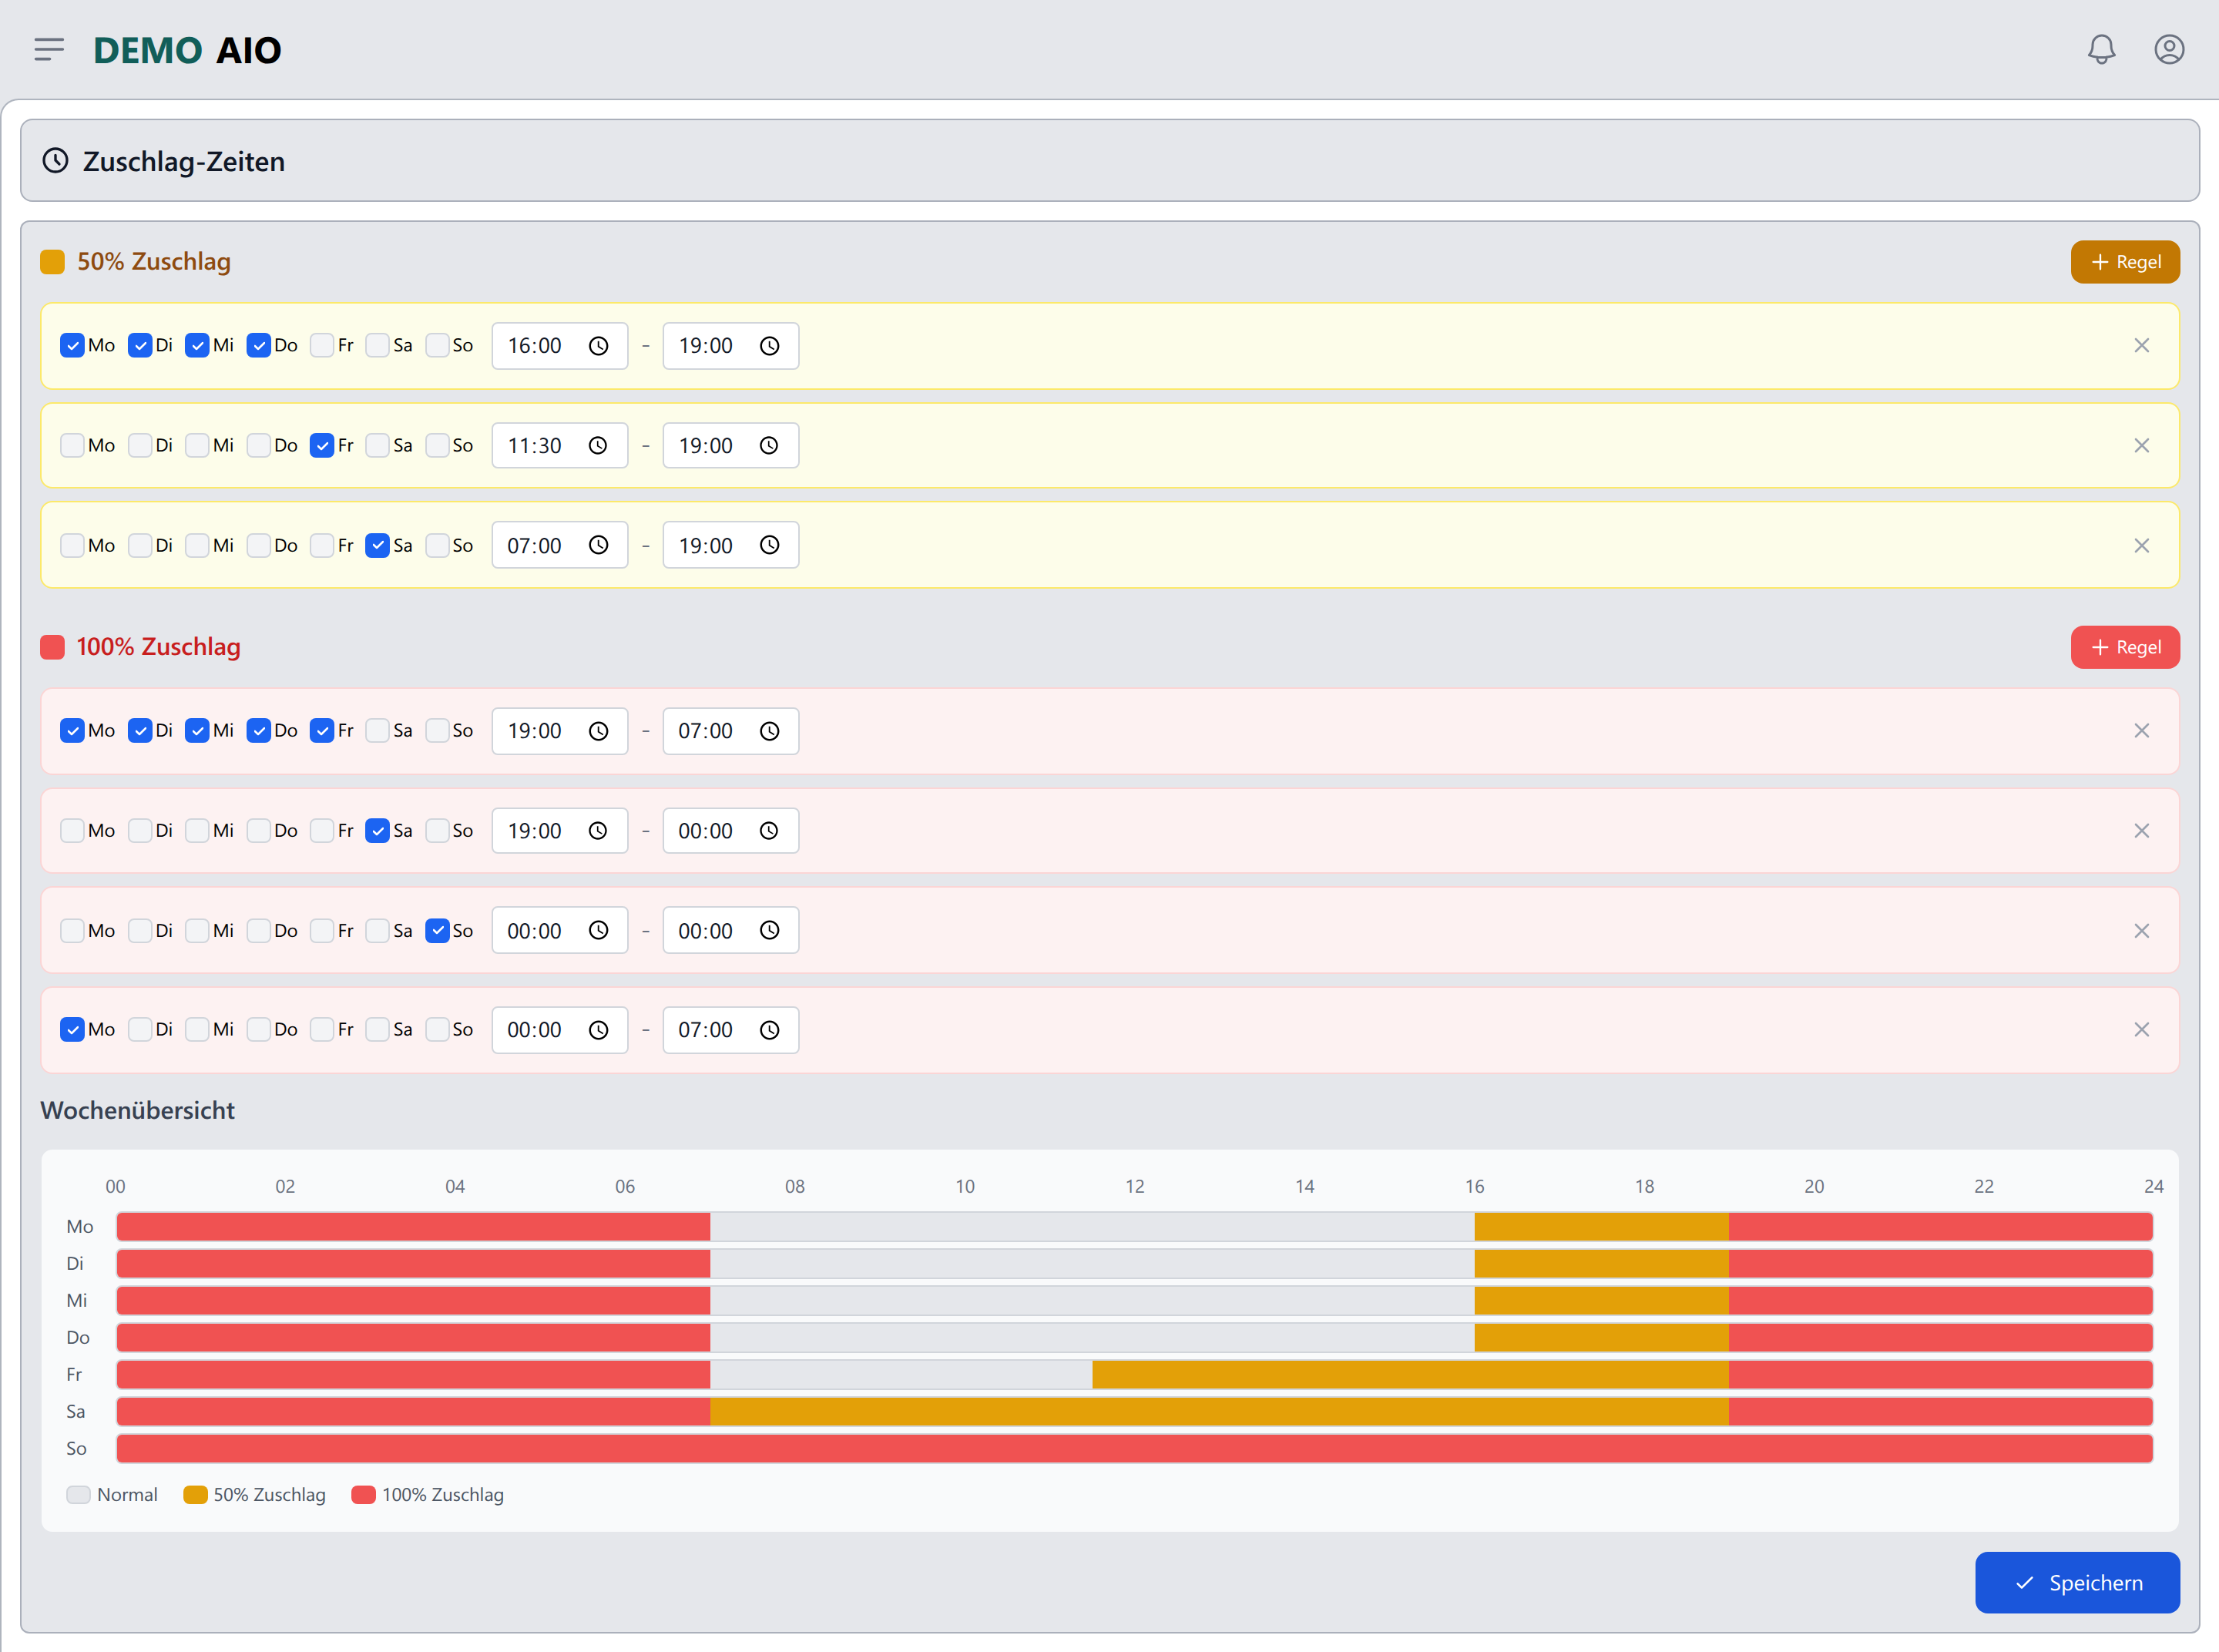This screenshot has height=1652, width=2219.
Task: Uncheck So in the Sunday 00:00–00:00 rule
Action: [437, 931]
